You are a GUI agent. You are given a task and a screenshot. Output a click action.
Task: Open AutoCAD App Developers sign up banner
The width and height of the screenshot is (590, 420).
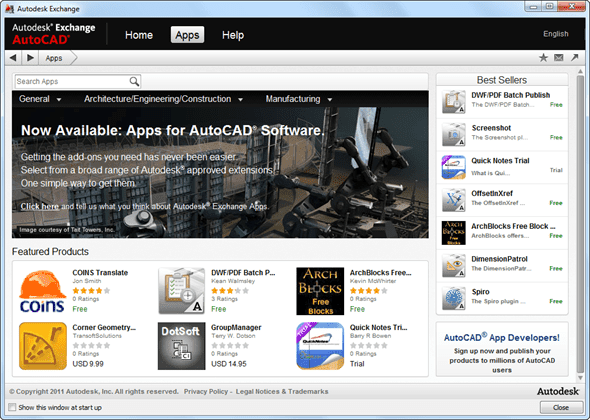502,348
